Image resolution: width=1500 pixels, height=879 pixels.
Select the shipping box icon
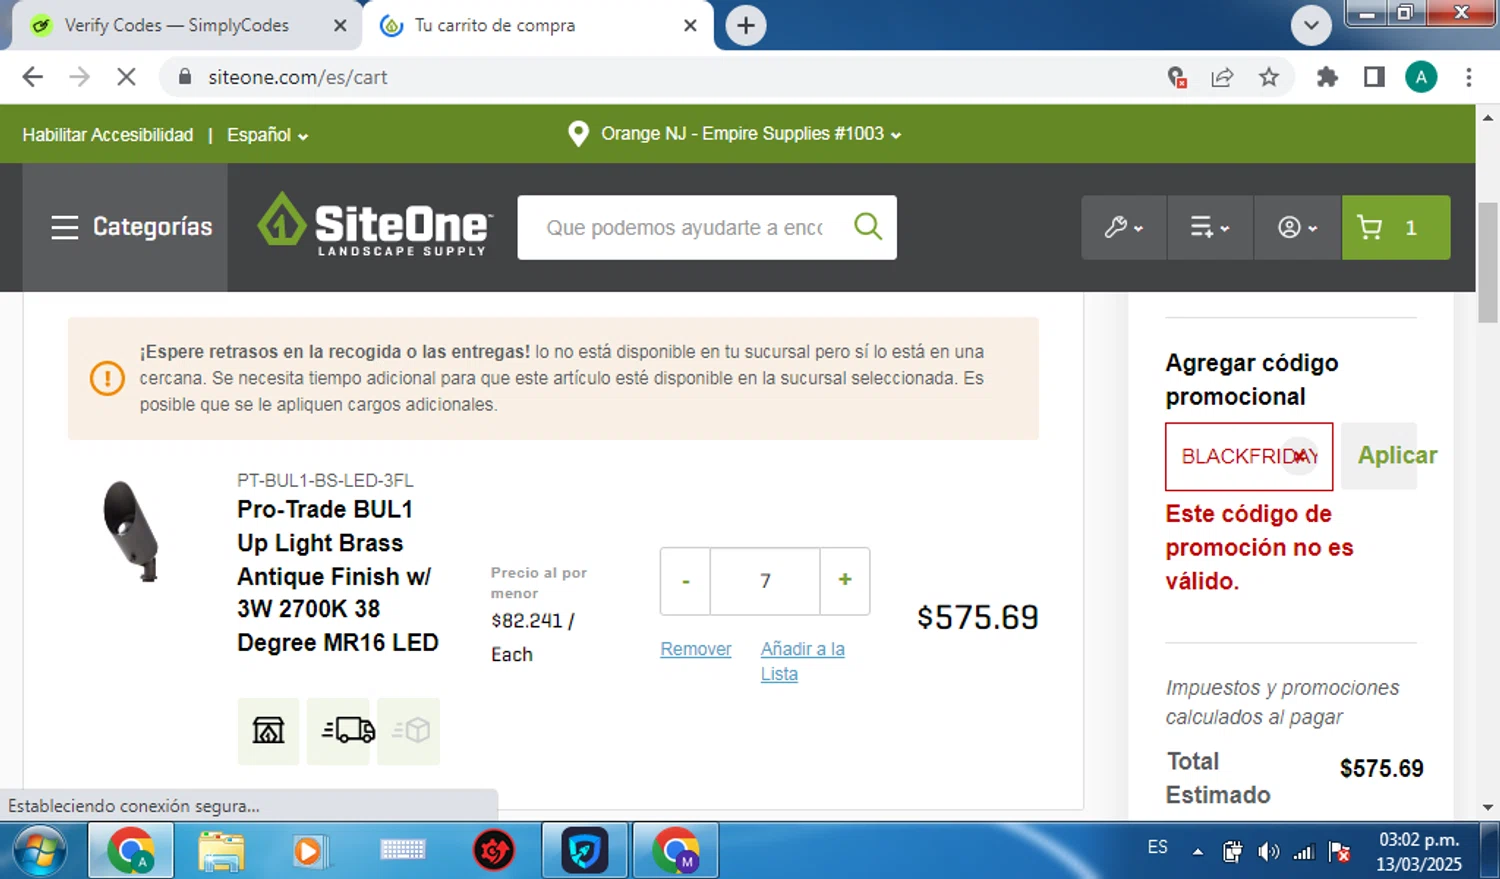tap(409, 731)
